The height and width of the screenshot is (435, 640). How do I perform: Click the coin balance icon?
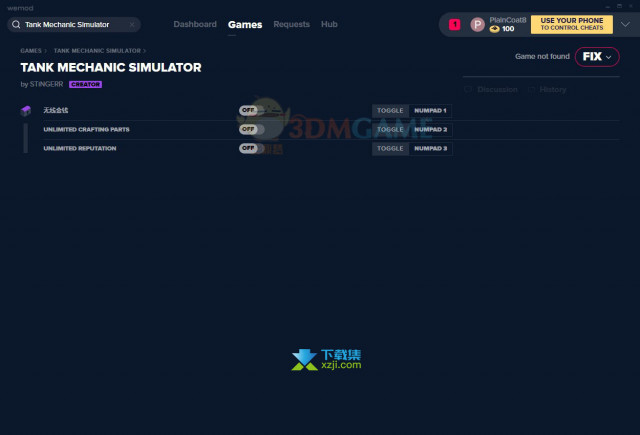tap(494, 29)
